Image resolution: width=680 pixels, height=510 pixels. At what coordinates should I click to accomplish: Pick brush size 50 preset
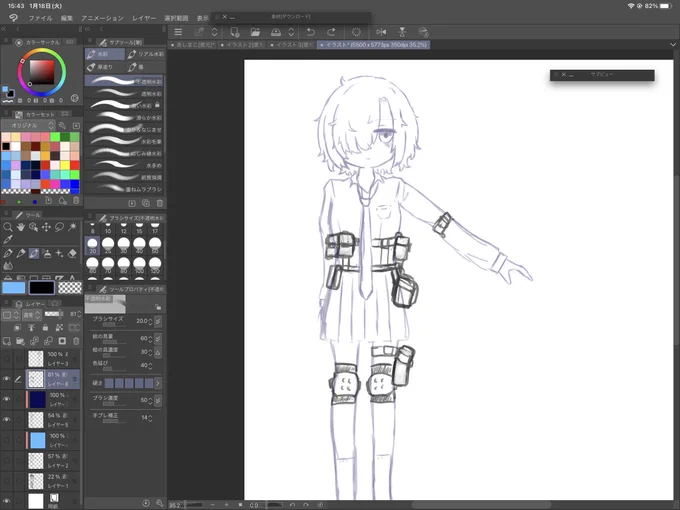[x=155, y=245]
